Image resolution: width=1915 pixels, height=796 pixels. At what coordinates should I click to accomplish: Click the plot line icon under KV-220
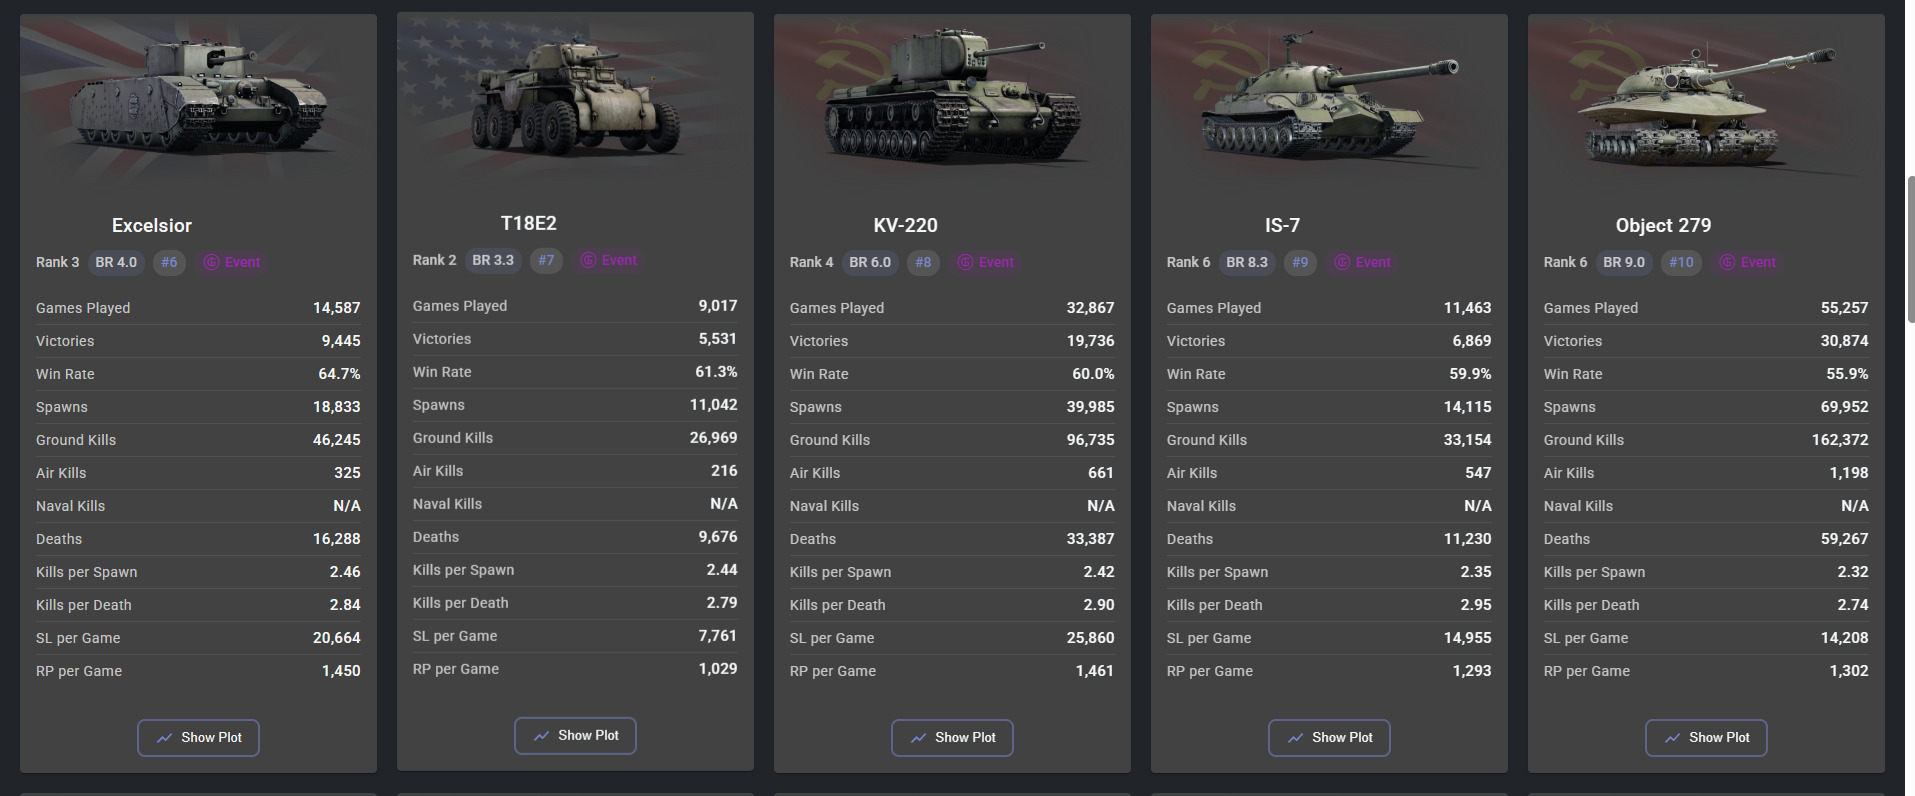coord(918,738)
